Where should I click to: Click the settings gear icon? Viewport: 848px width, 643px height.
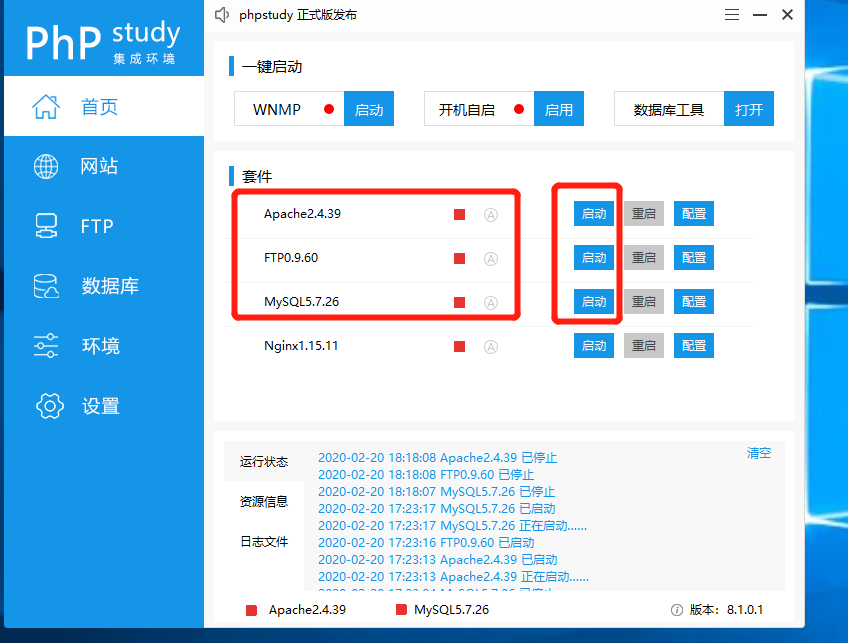(x=50, y=406)
